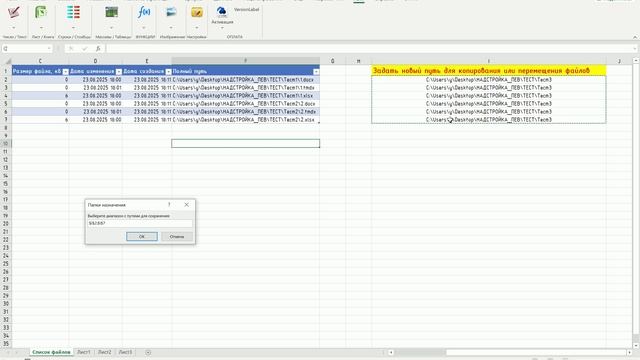Click horizontal scrollbar right arrow
This screenshot has height=360, width=640.
629,352
